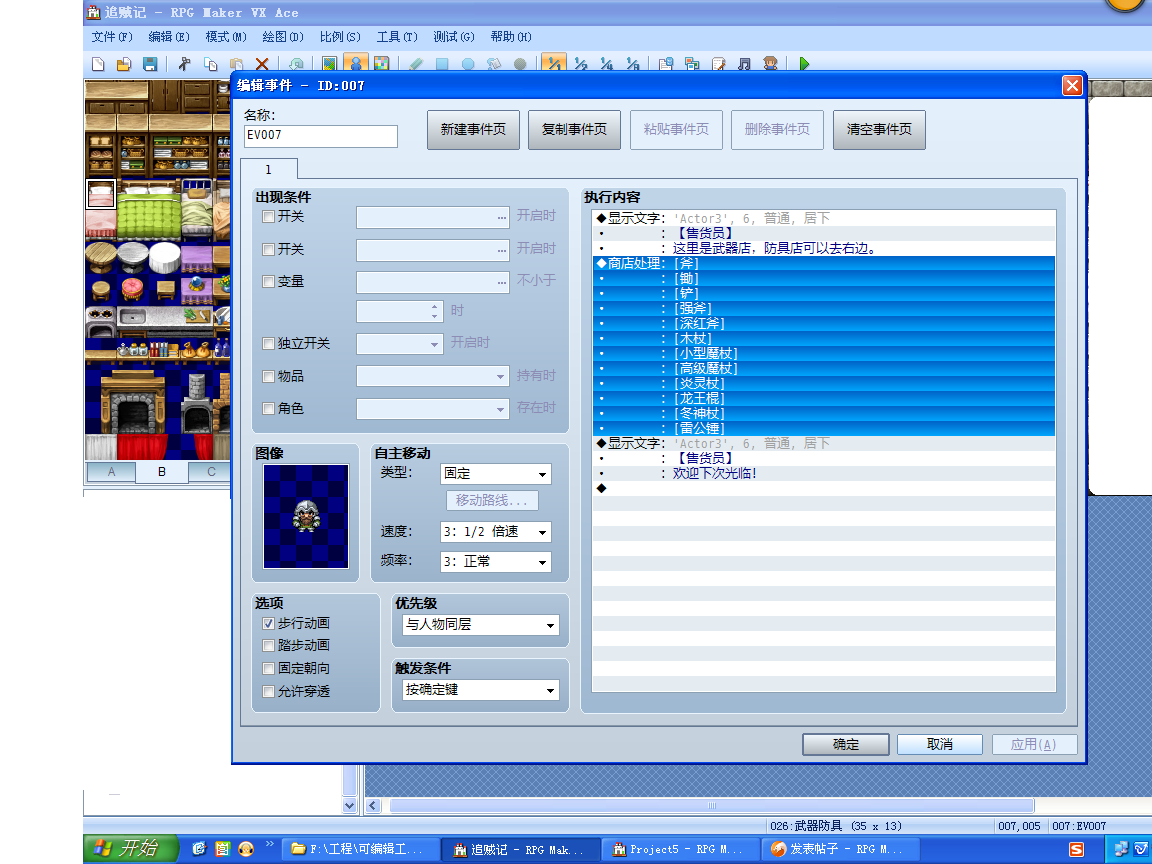
Task: Click the Open Project folder icon
Action: coord(123,64)
